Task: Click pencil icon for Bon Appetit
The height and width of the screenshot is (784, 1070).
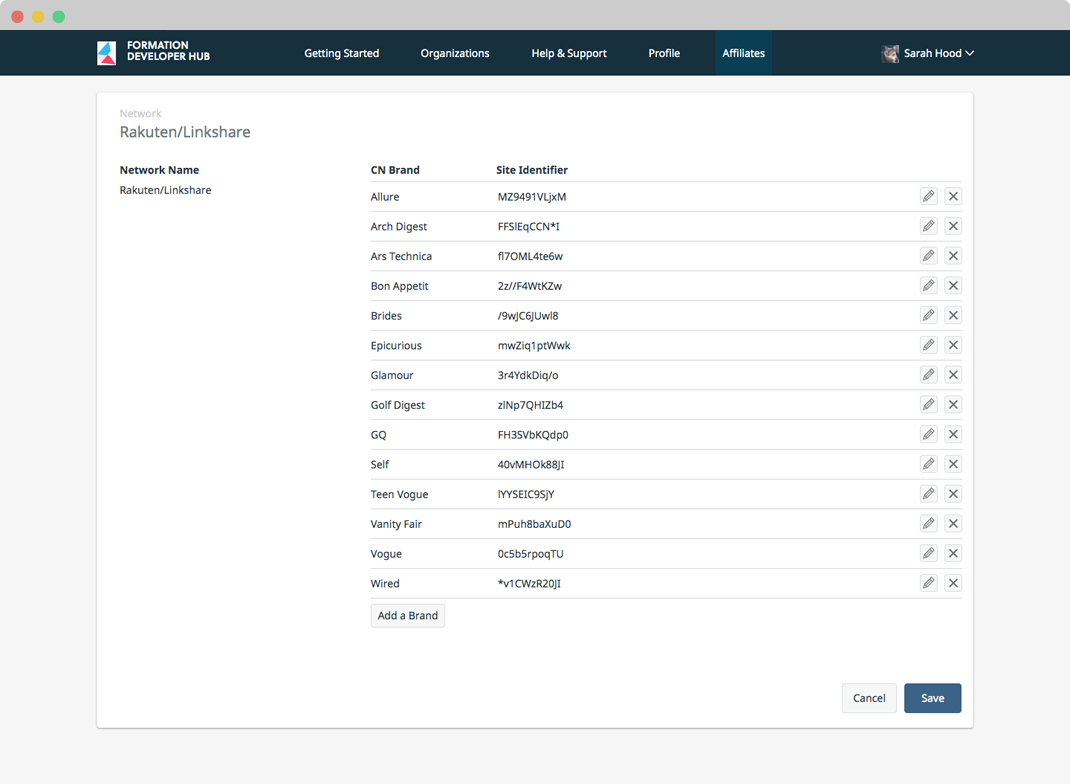Action: [928, 286]
